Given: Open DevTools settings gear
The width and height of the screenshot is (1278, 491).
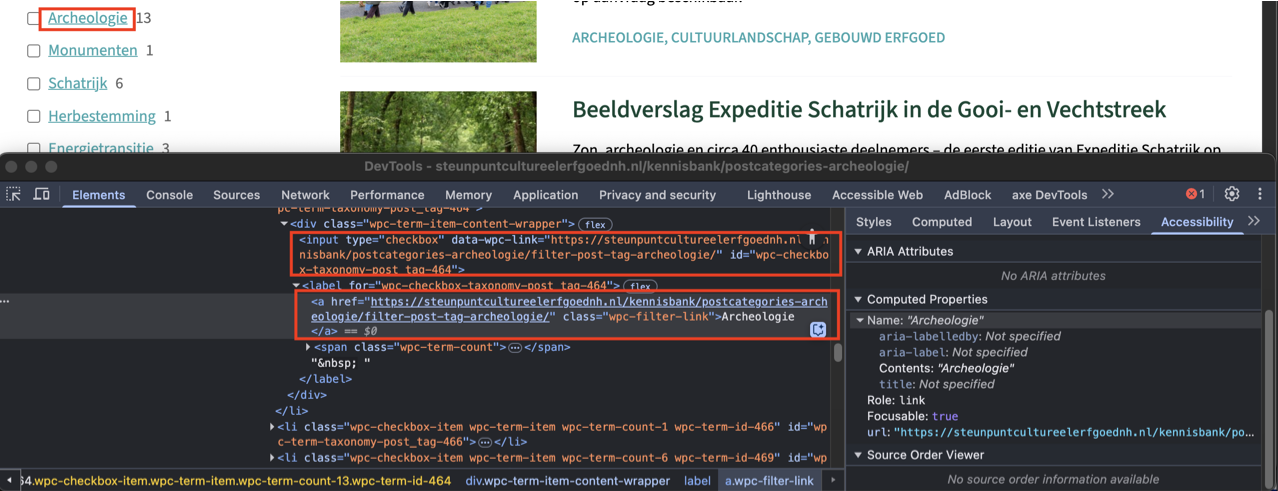Looking at the screenshot, I should 1232,194.
